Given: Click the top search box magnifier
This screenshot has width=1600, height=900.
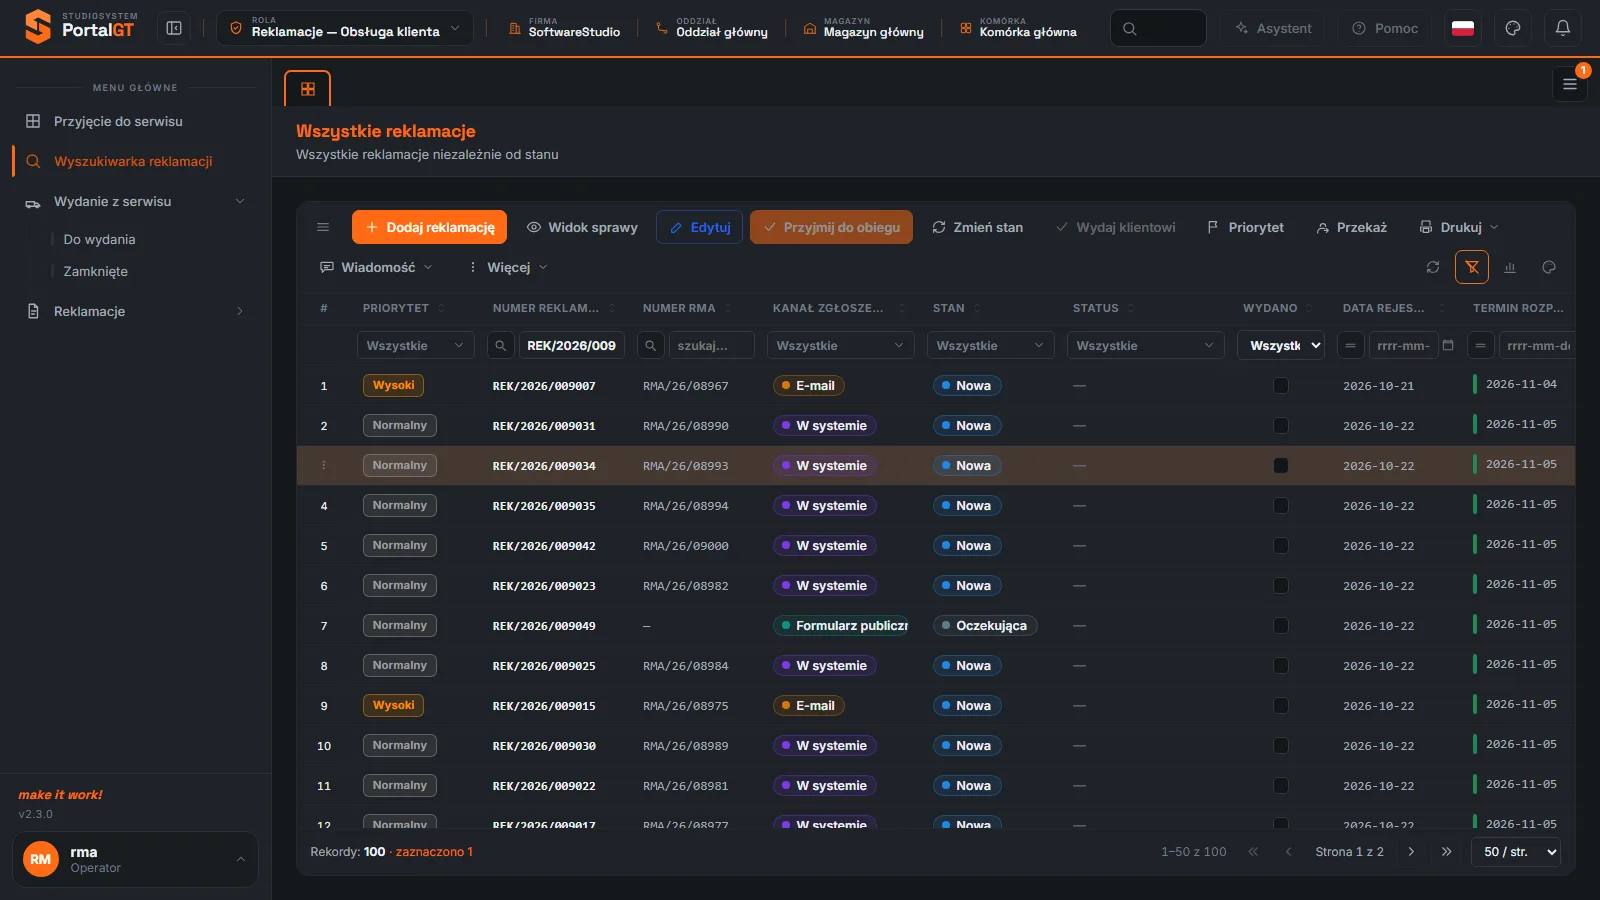Looking at the screenshot, I should tap(1130, 28).
